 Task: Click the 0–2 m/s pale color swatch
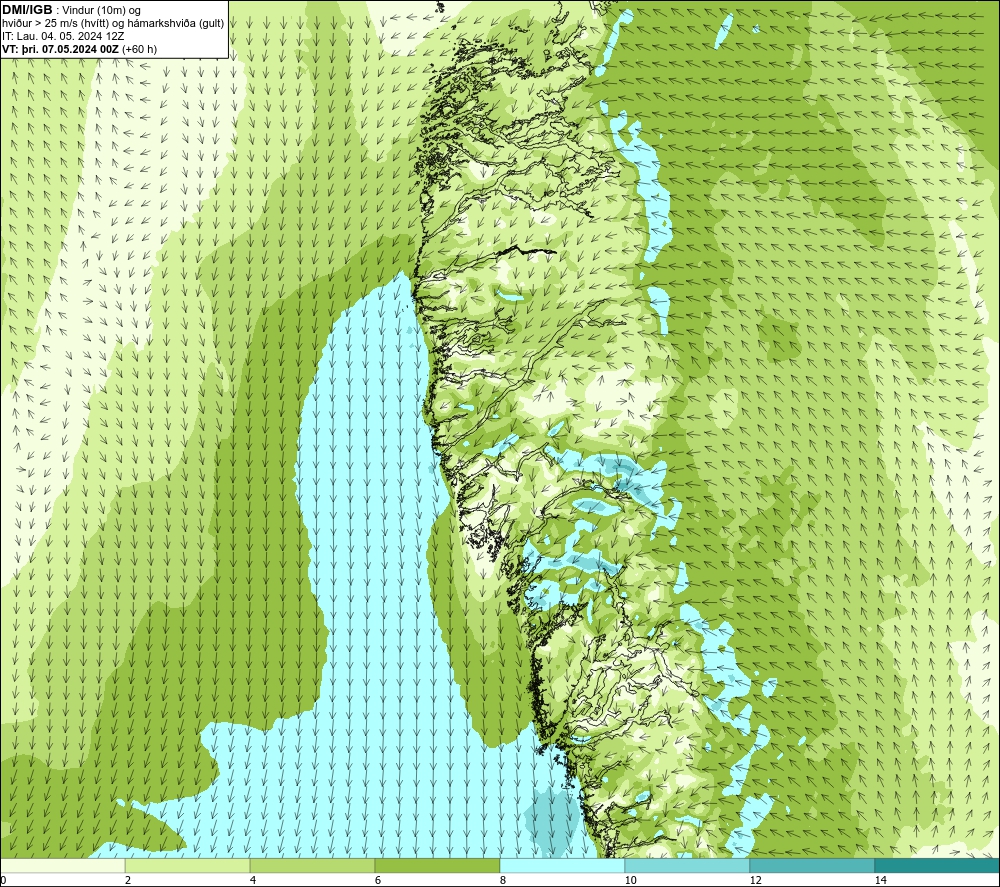pyautogui.click(x=62, y=866)
